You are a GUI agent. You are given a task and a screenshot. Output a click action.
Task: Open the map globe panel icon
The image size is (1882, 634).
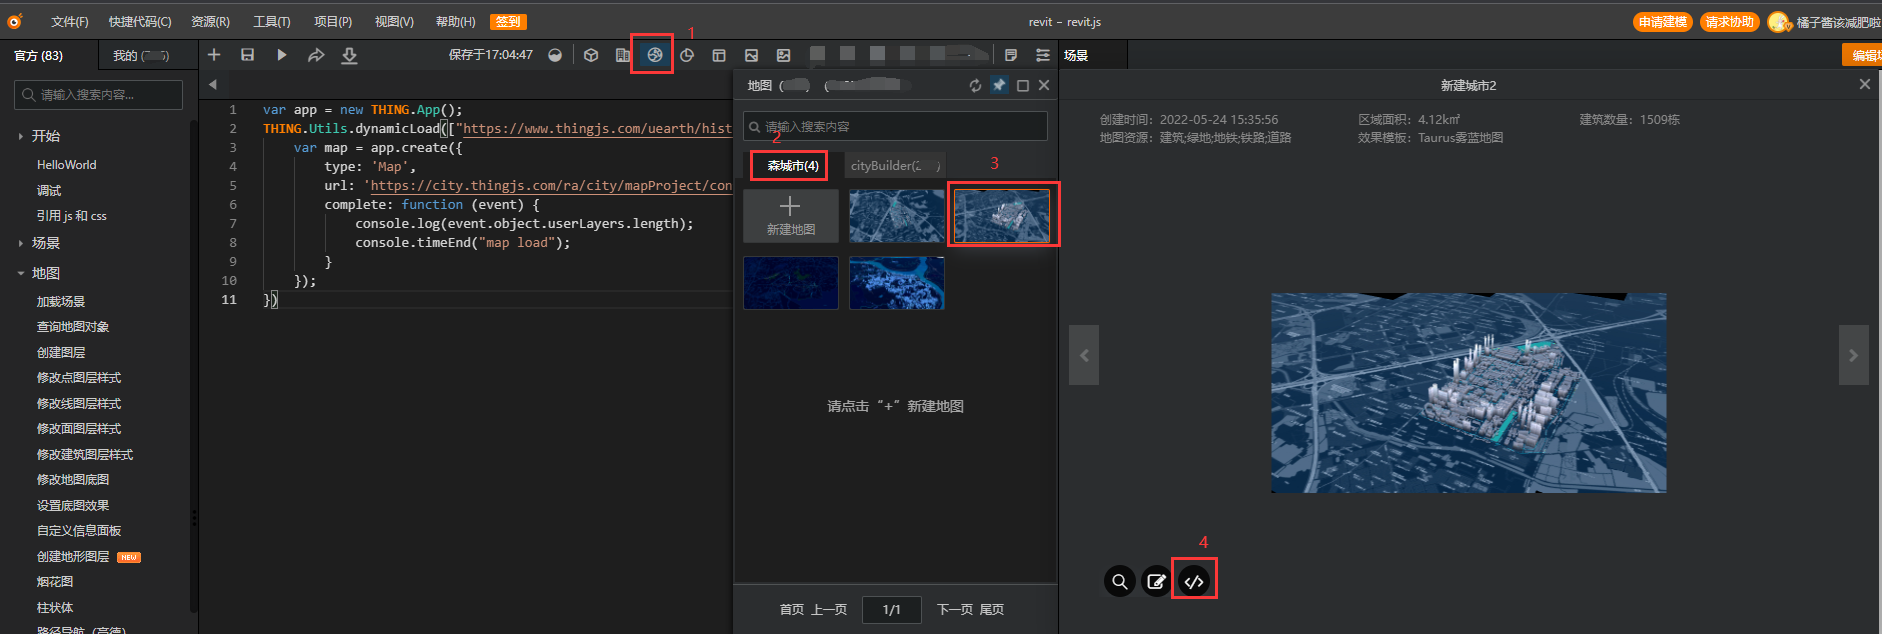coord(655,55)
